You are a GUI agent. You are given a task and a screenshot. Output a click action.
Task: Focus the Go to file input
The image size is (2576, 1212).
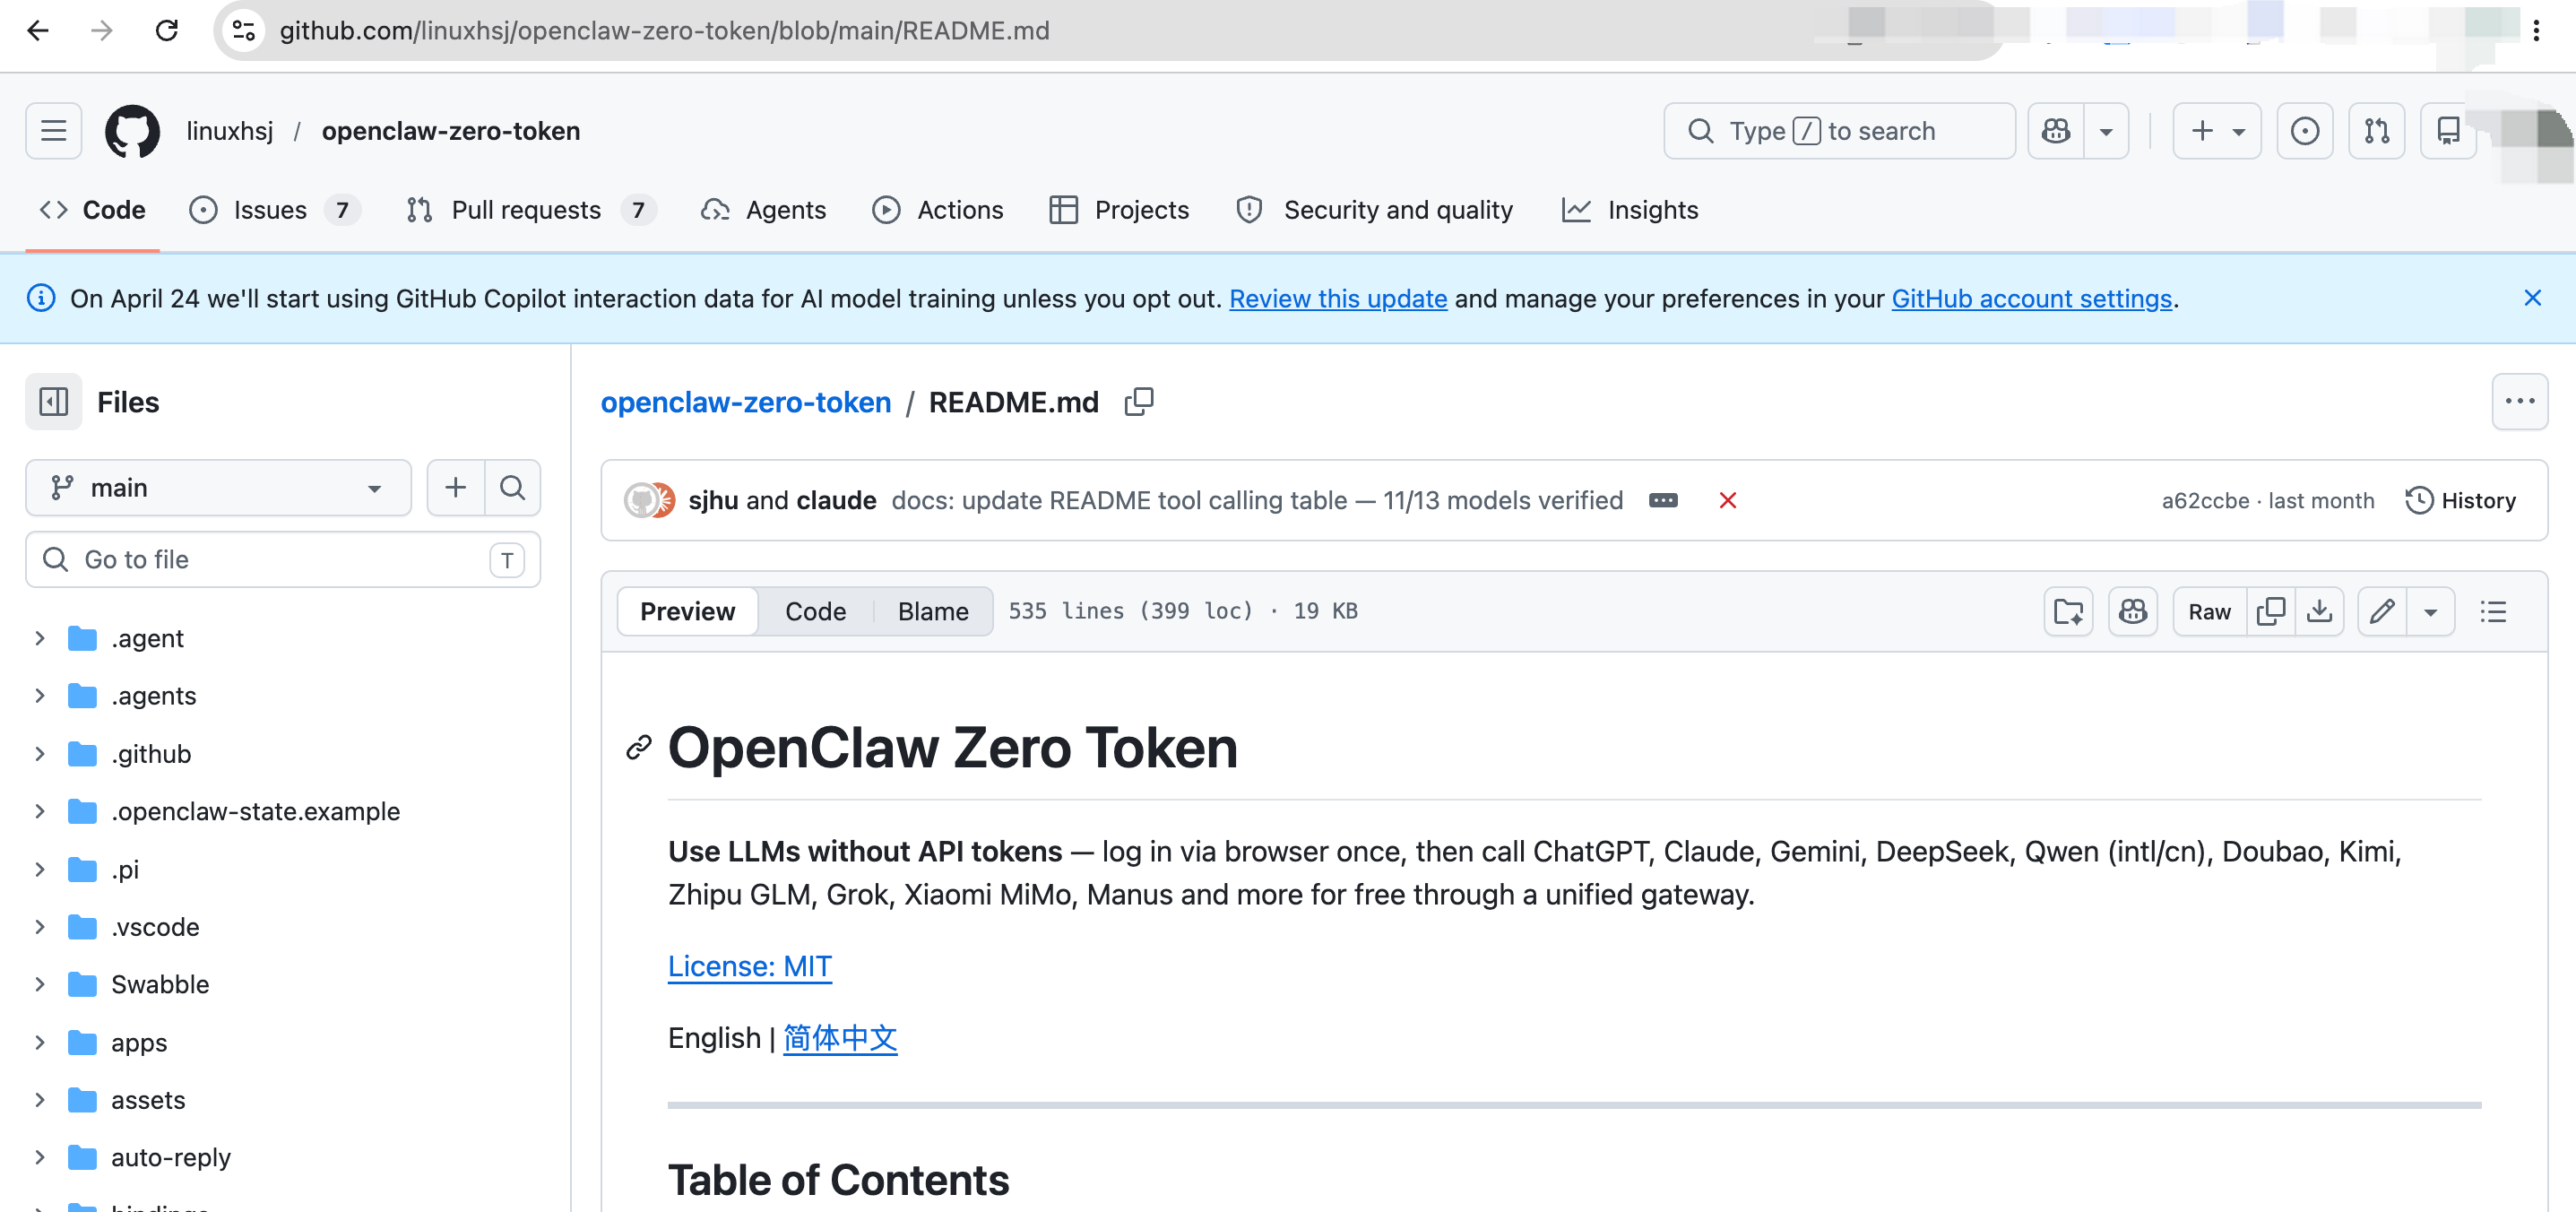click(x=283, y=560)
